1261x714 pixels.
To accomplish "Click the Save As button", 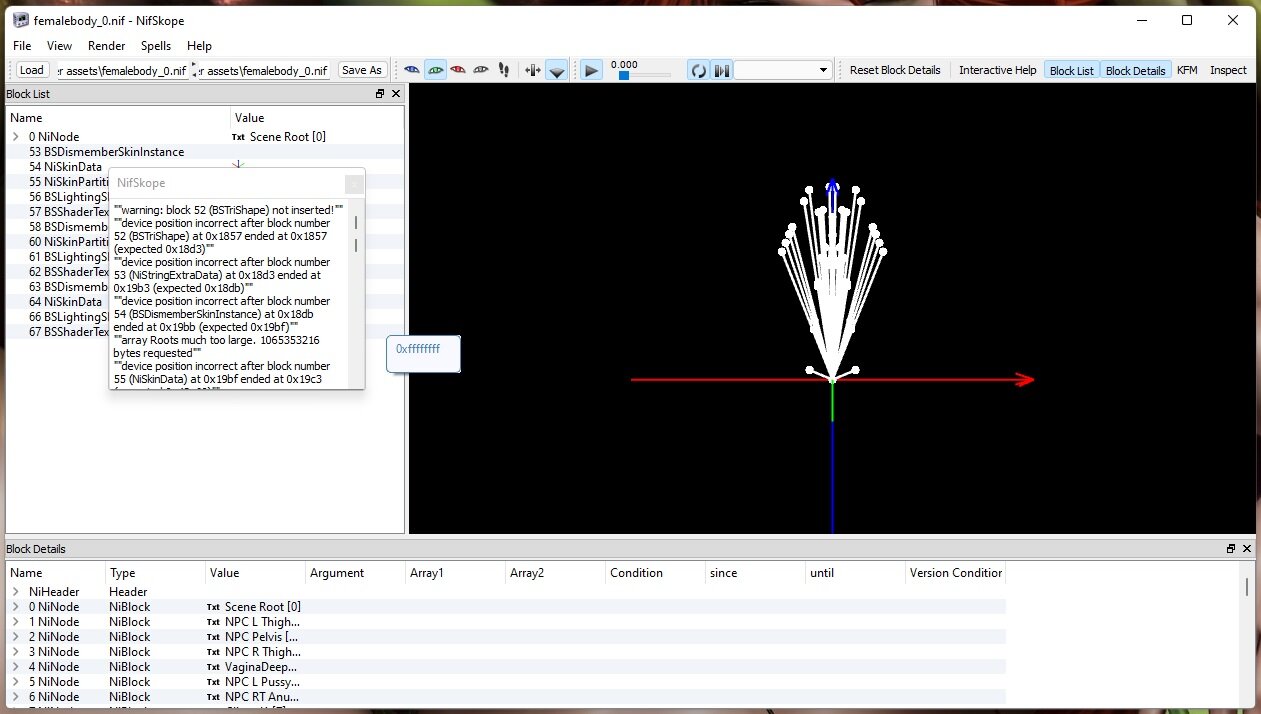I will (x=361, y=70).
